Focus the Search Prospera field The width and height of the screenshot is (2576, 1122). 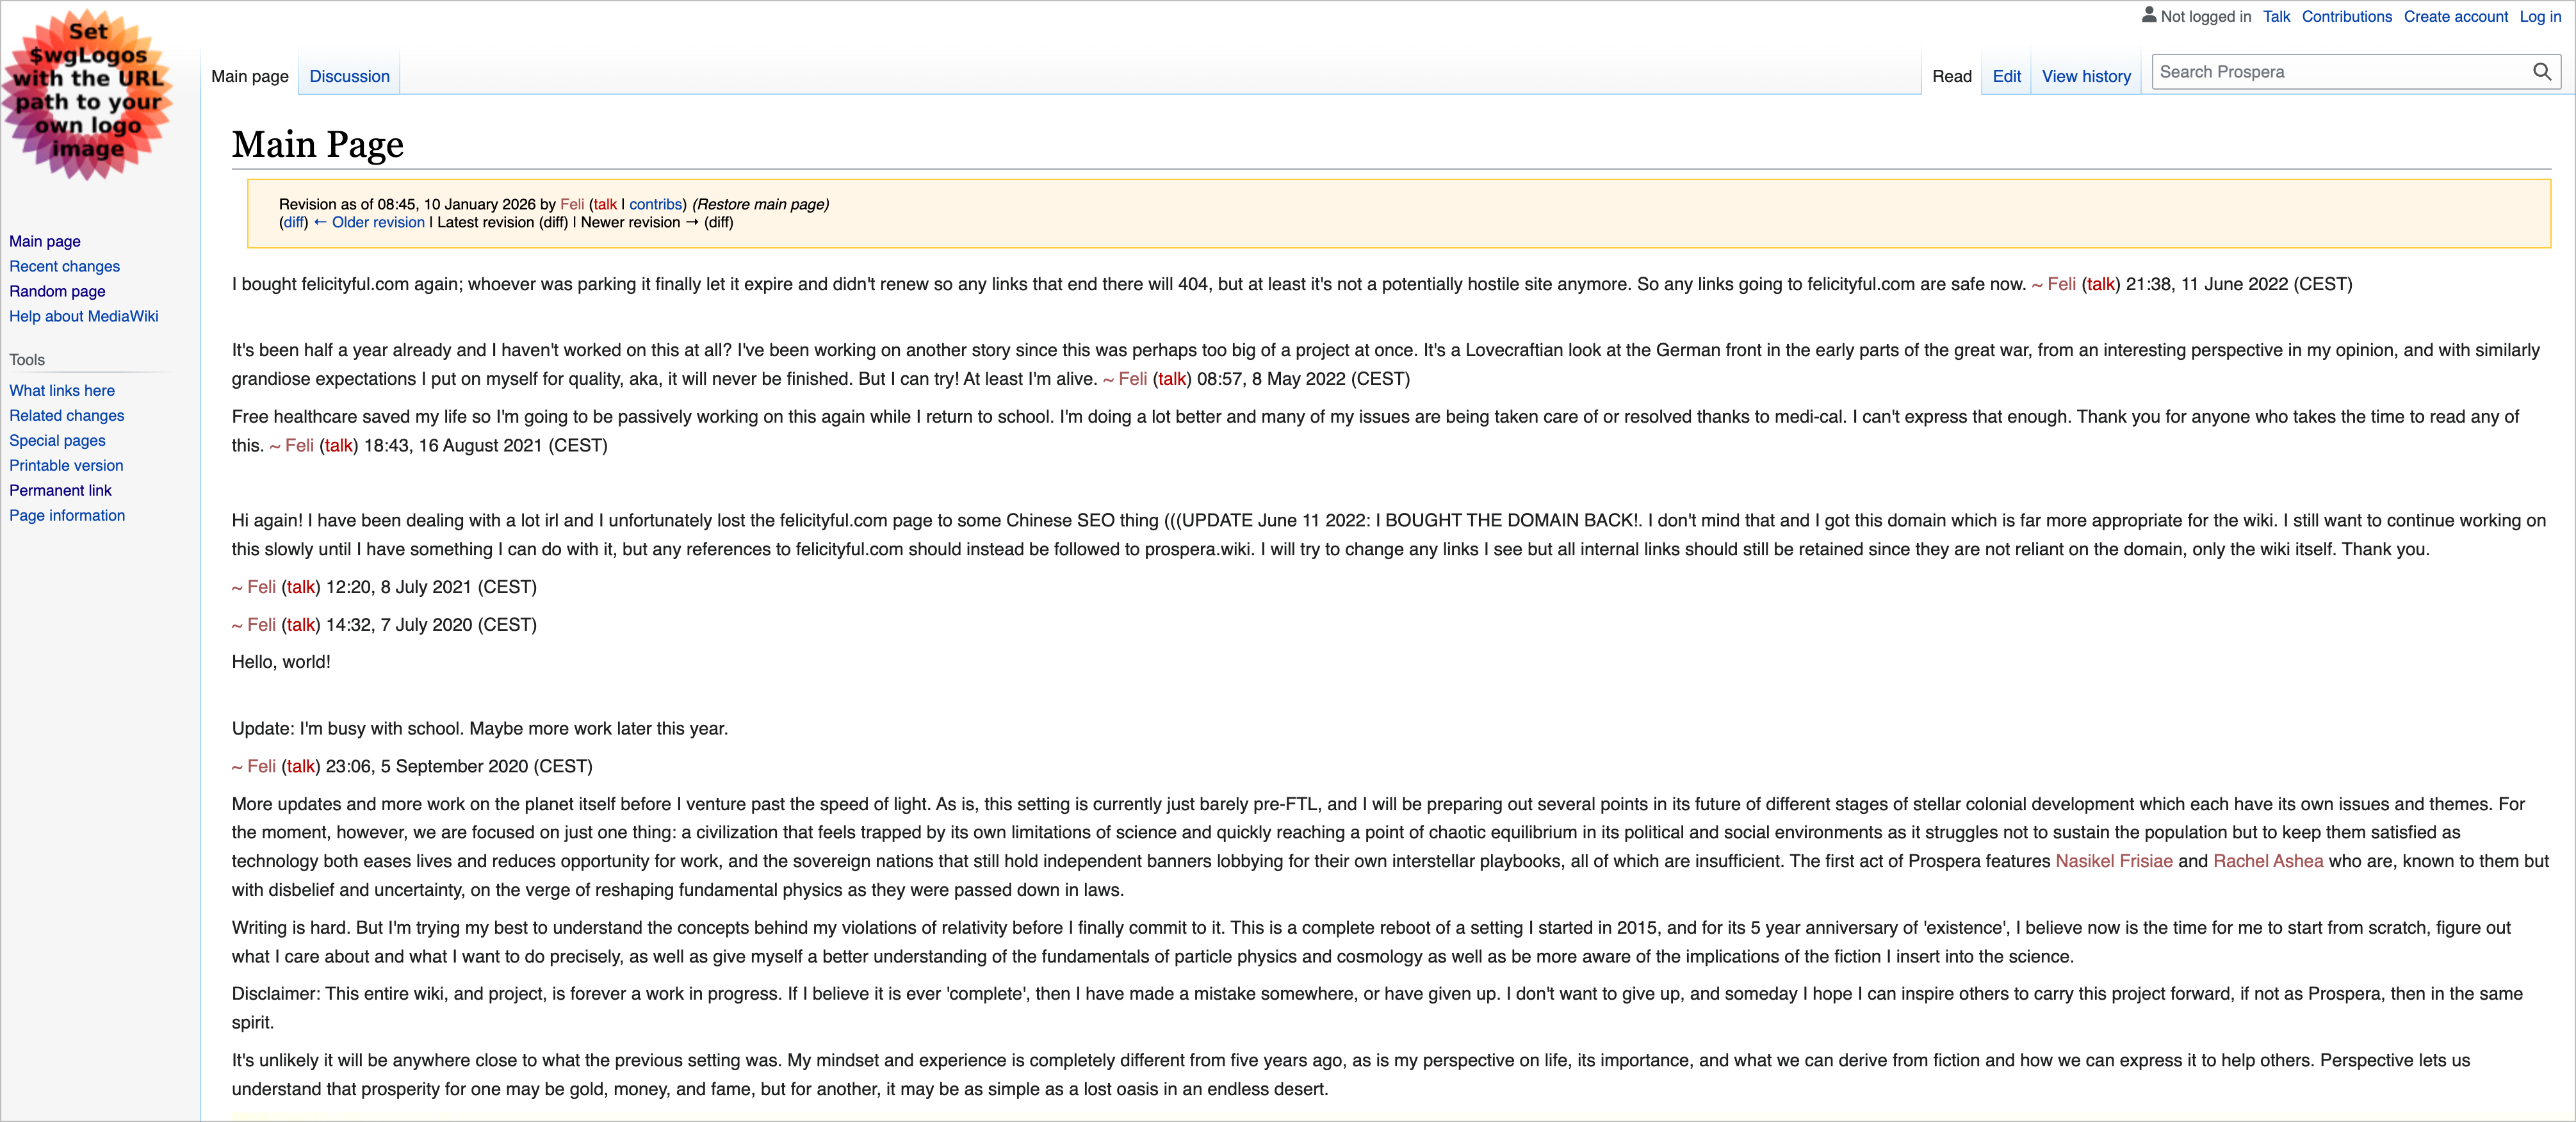2340,72
